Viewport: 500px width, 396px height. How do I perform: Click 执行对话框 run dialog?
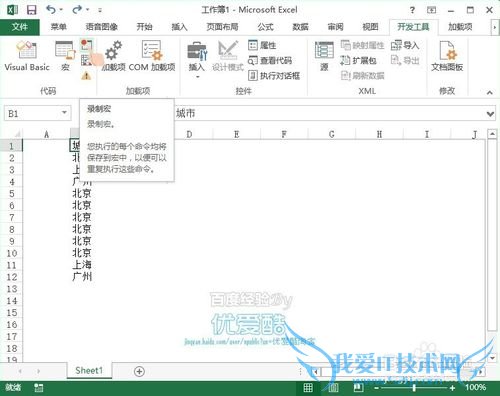click(274, 76)
